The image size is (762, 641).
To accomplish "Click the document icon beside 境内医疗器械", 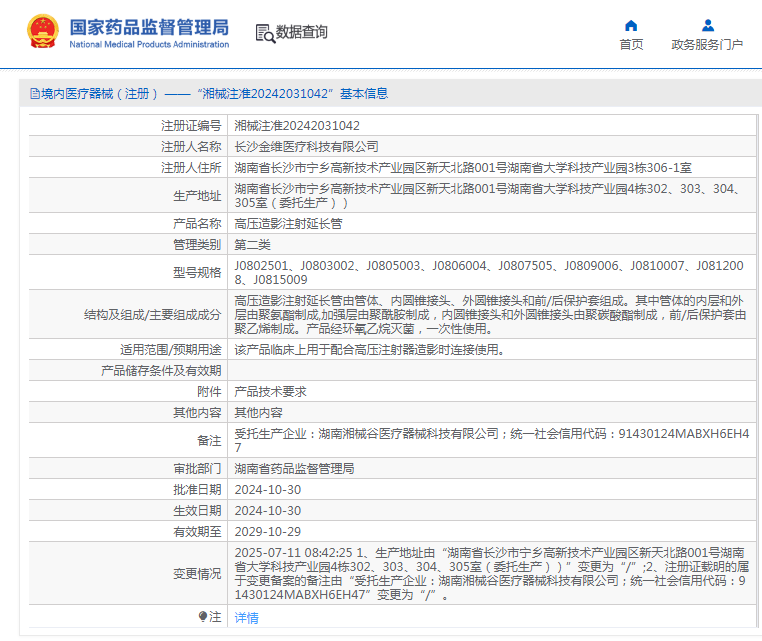I will [x=35, y=93].
